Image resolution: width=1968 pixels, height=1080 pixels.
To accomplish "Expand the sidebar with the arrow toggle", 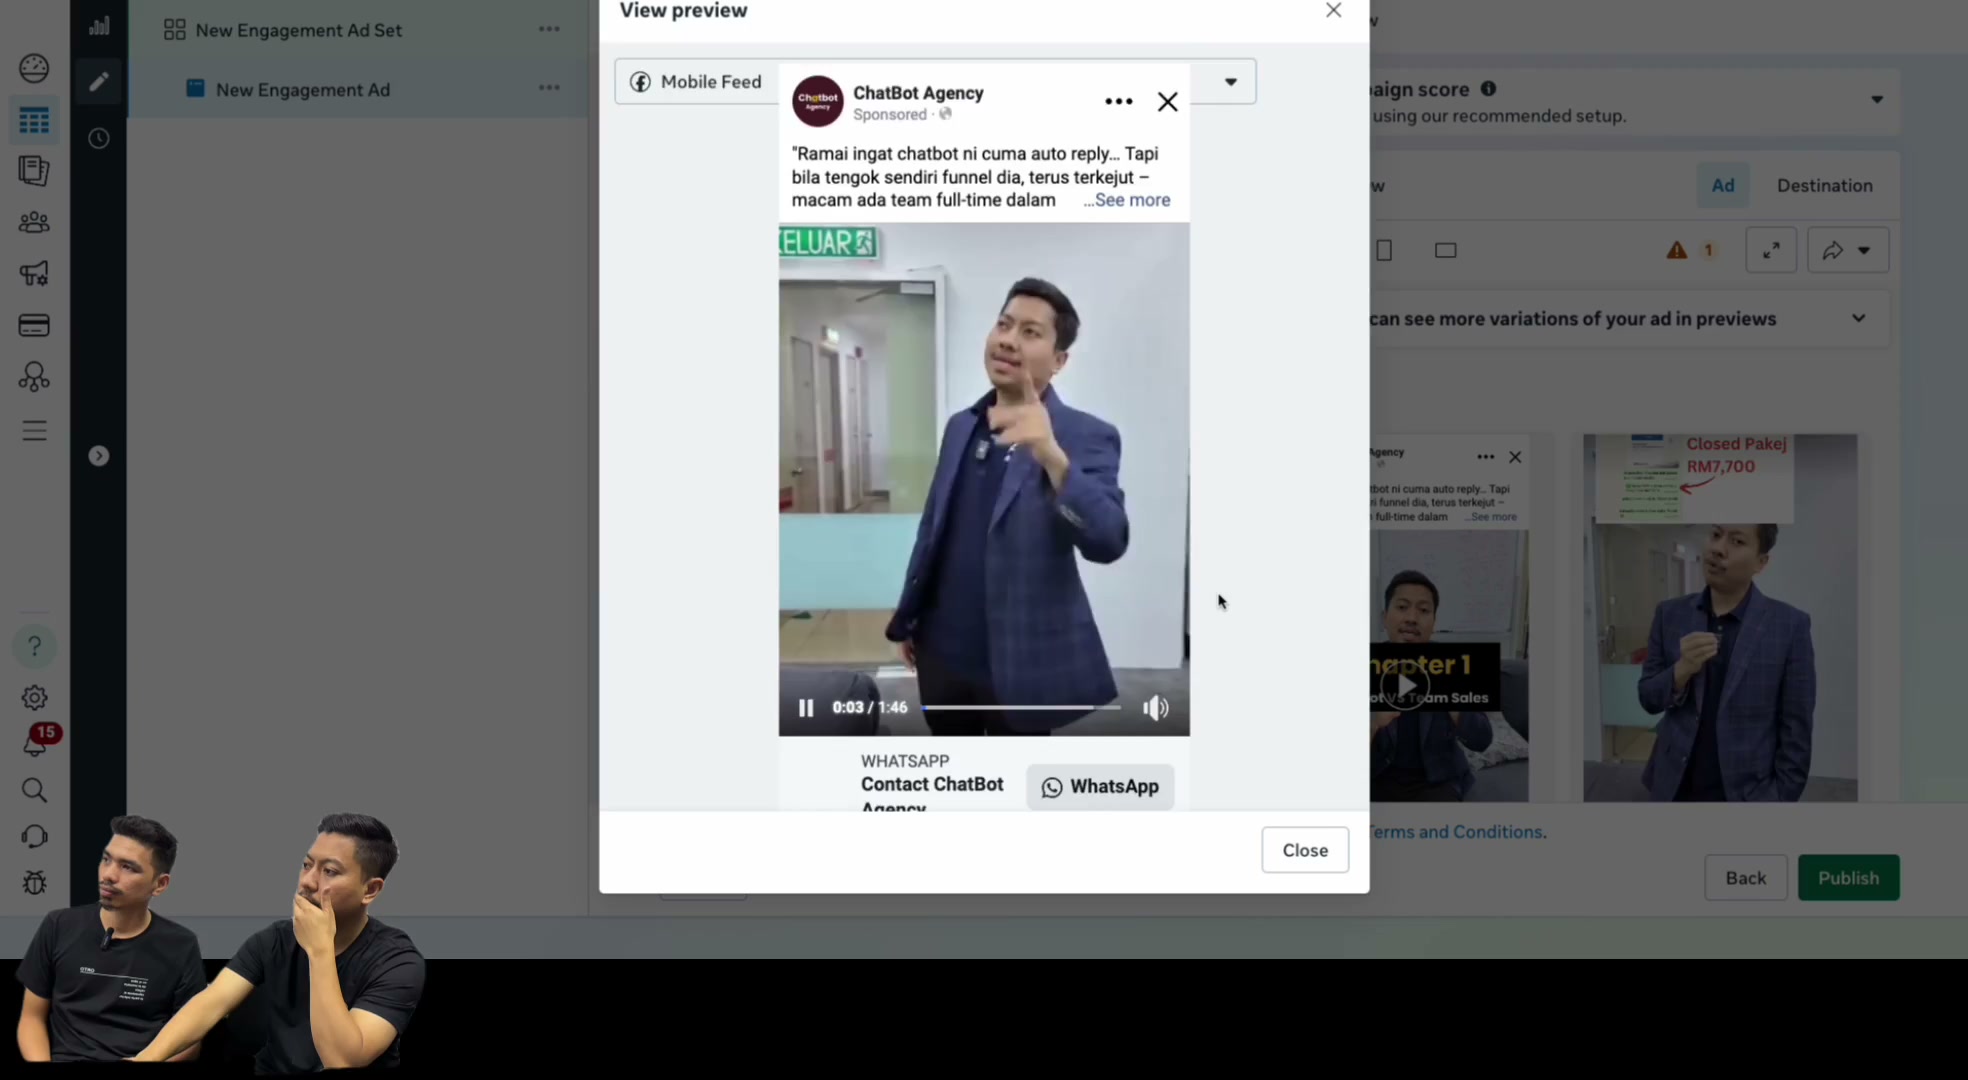I will tap(98, 456).
